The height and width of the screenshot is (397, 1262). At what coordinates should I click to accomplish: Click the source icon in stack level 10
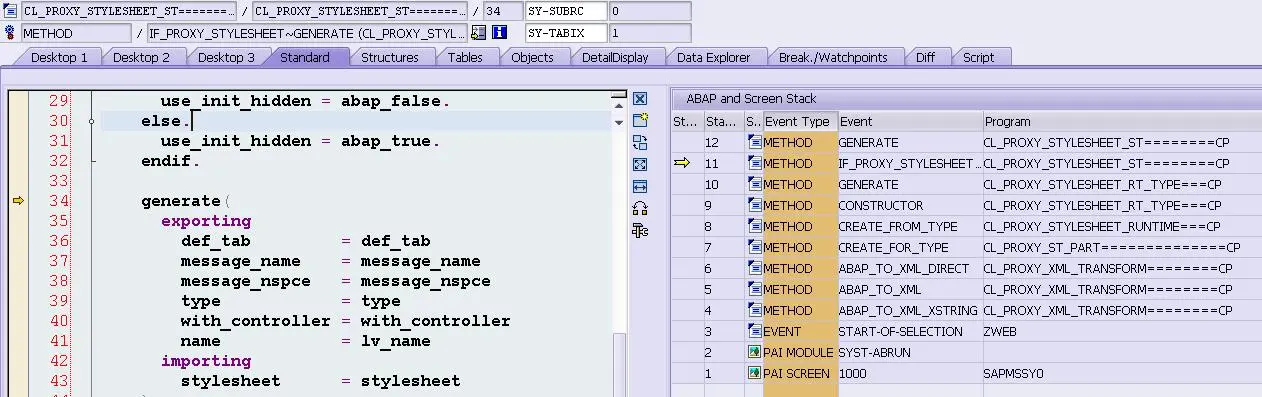(x=754, y=184)
